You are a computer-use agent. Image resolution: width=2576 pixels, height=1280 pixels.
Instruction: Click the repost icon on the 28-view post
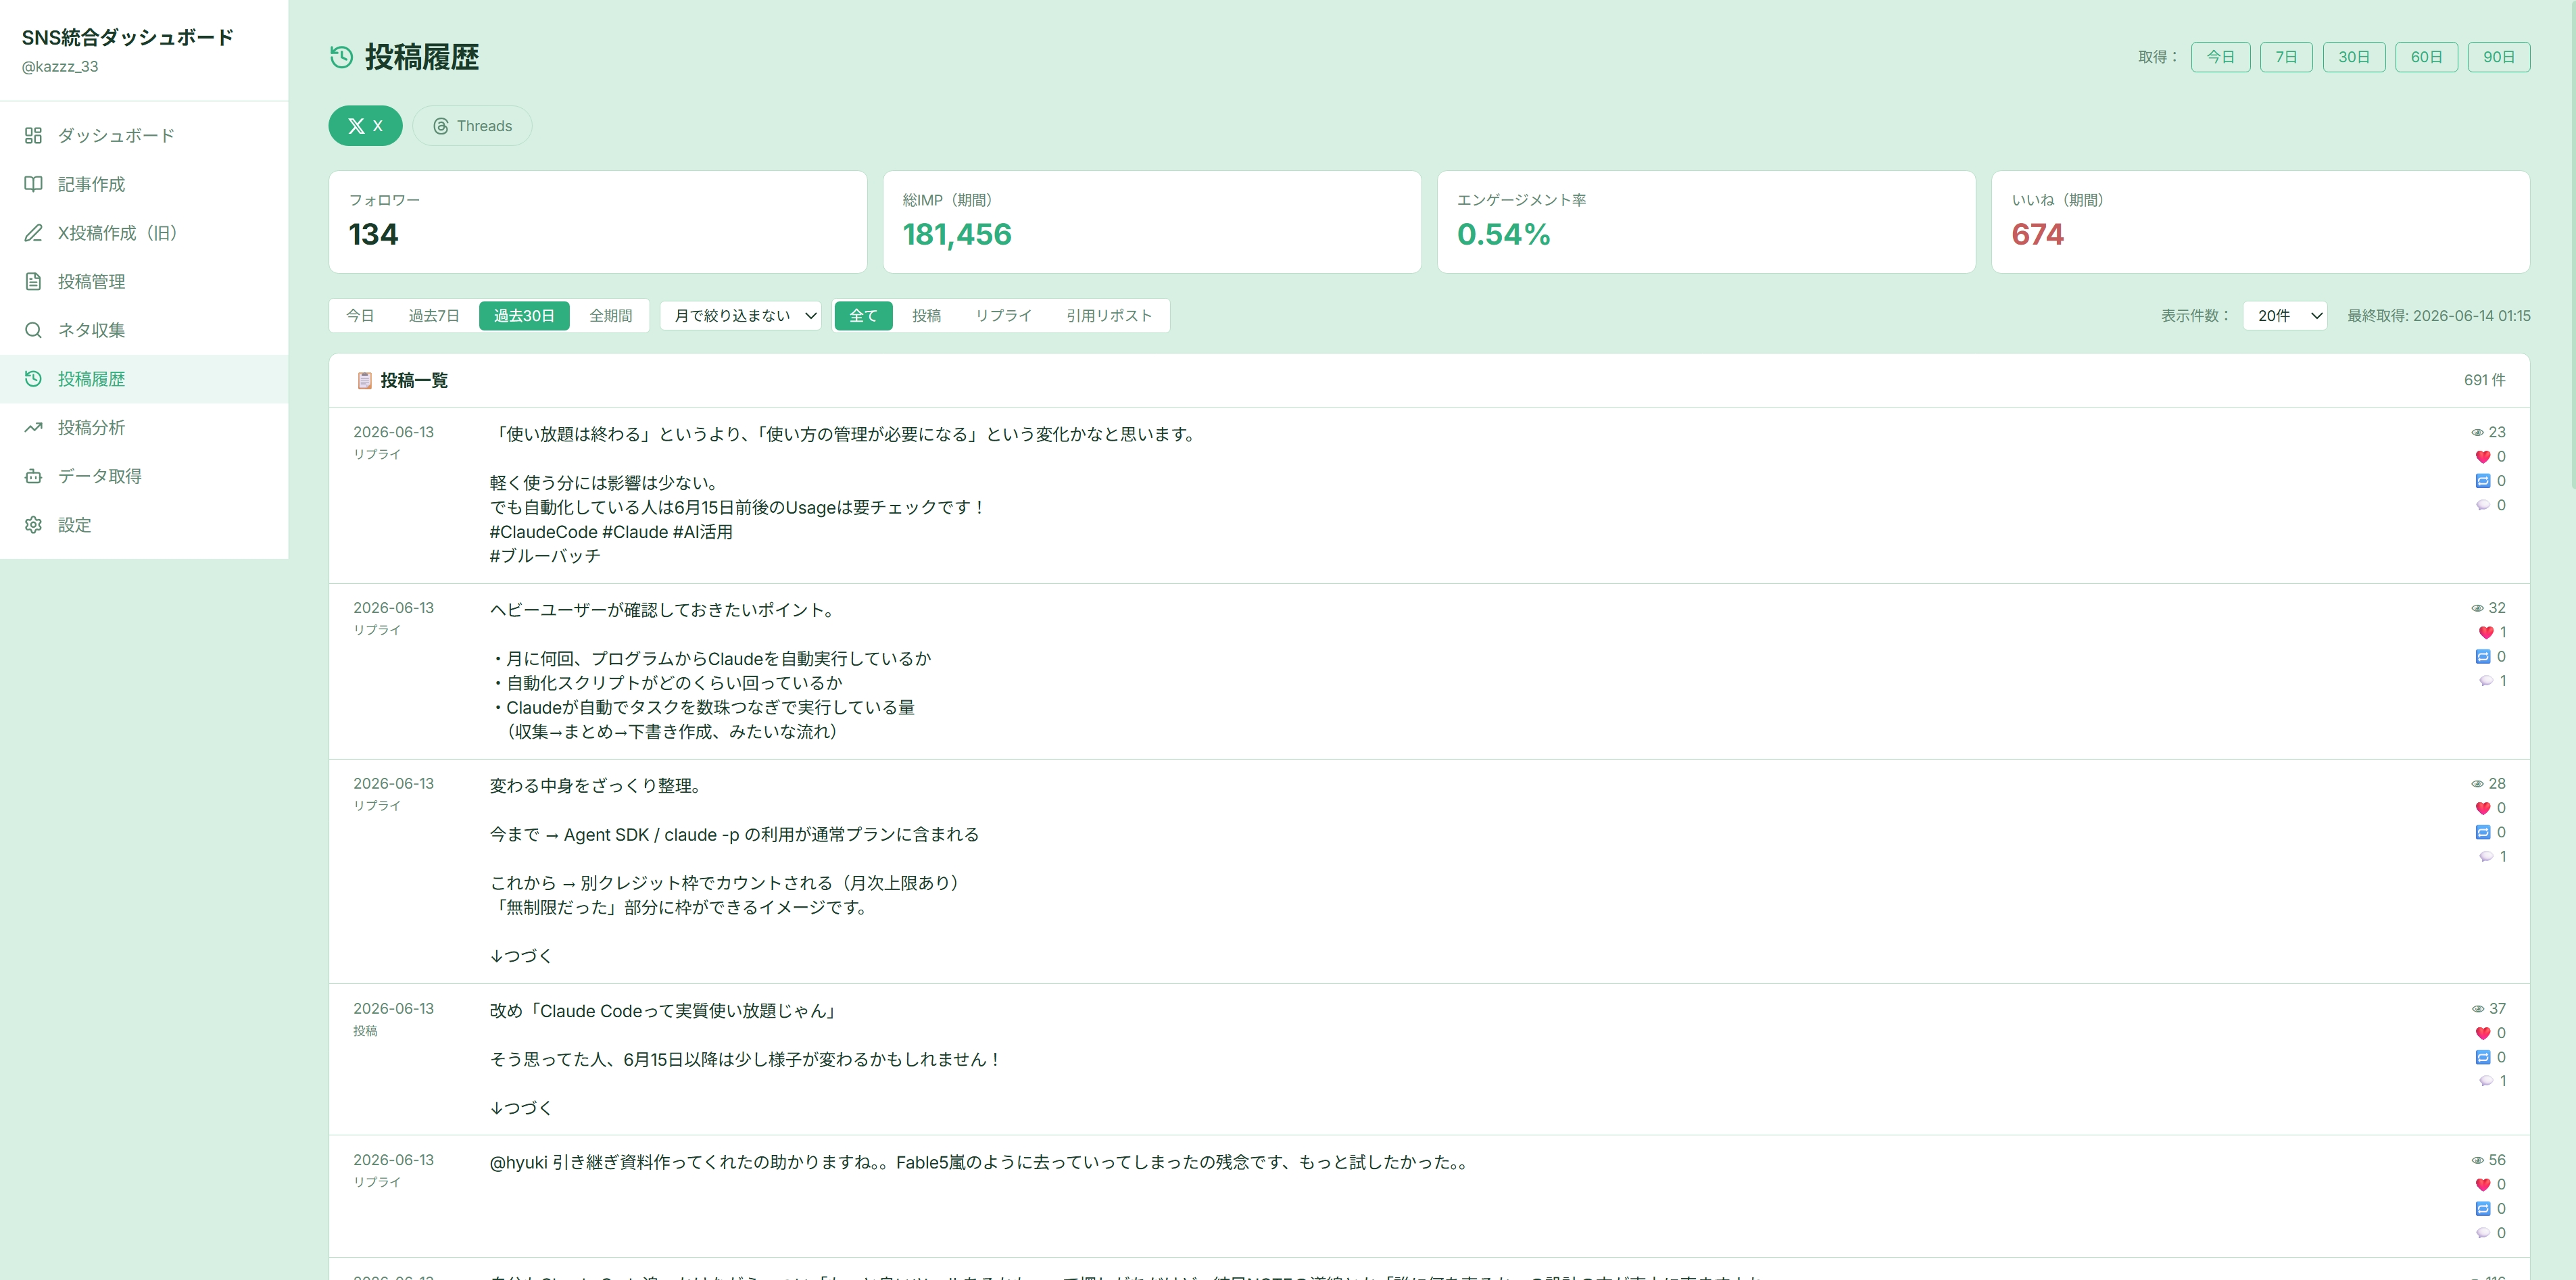[2483, 832]
